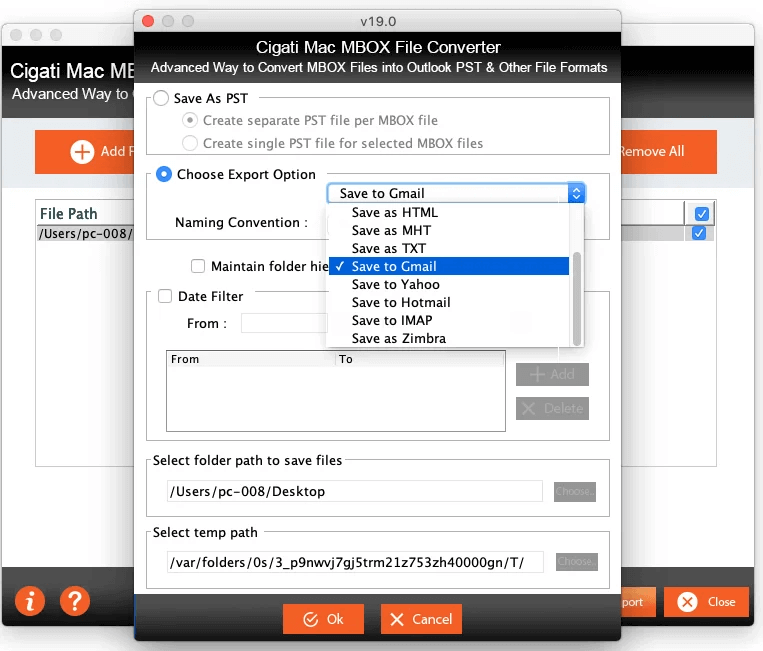
Task: Click the checkmark icon on Ok button
Action: pos(310,619)
